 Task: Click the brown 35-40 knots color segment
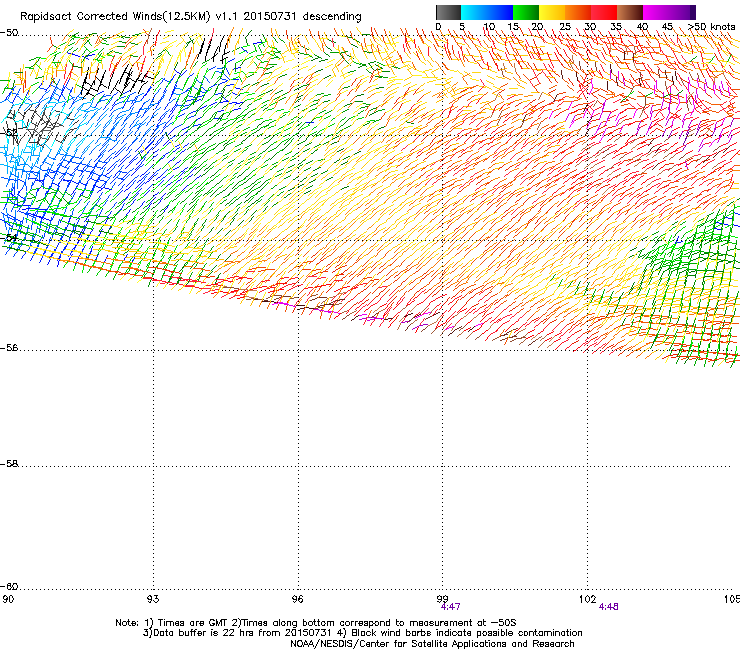click(630, 12)
